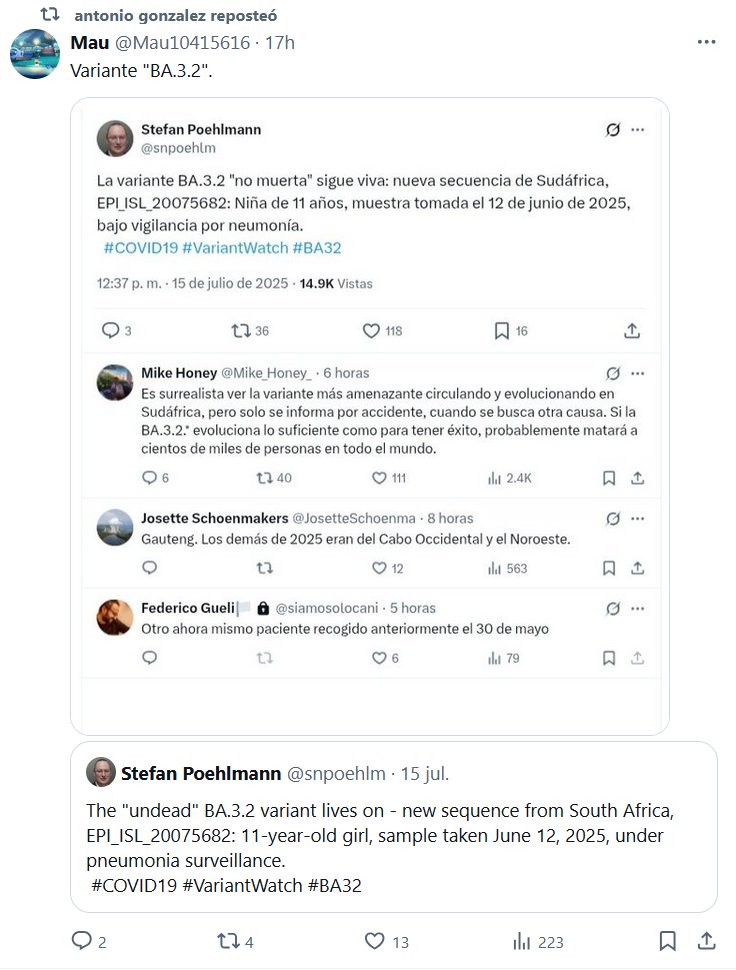Open Mau's profile picture
Screen dimensions: 736x970
coord(35,54)
